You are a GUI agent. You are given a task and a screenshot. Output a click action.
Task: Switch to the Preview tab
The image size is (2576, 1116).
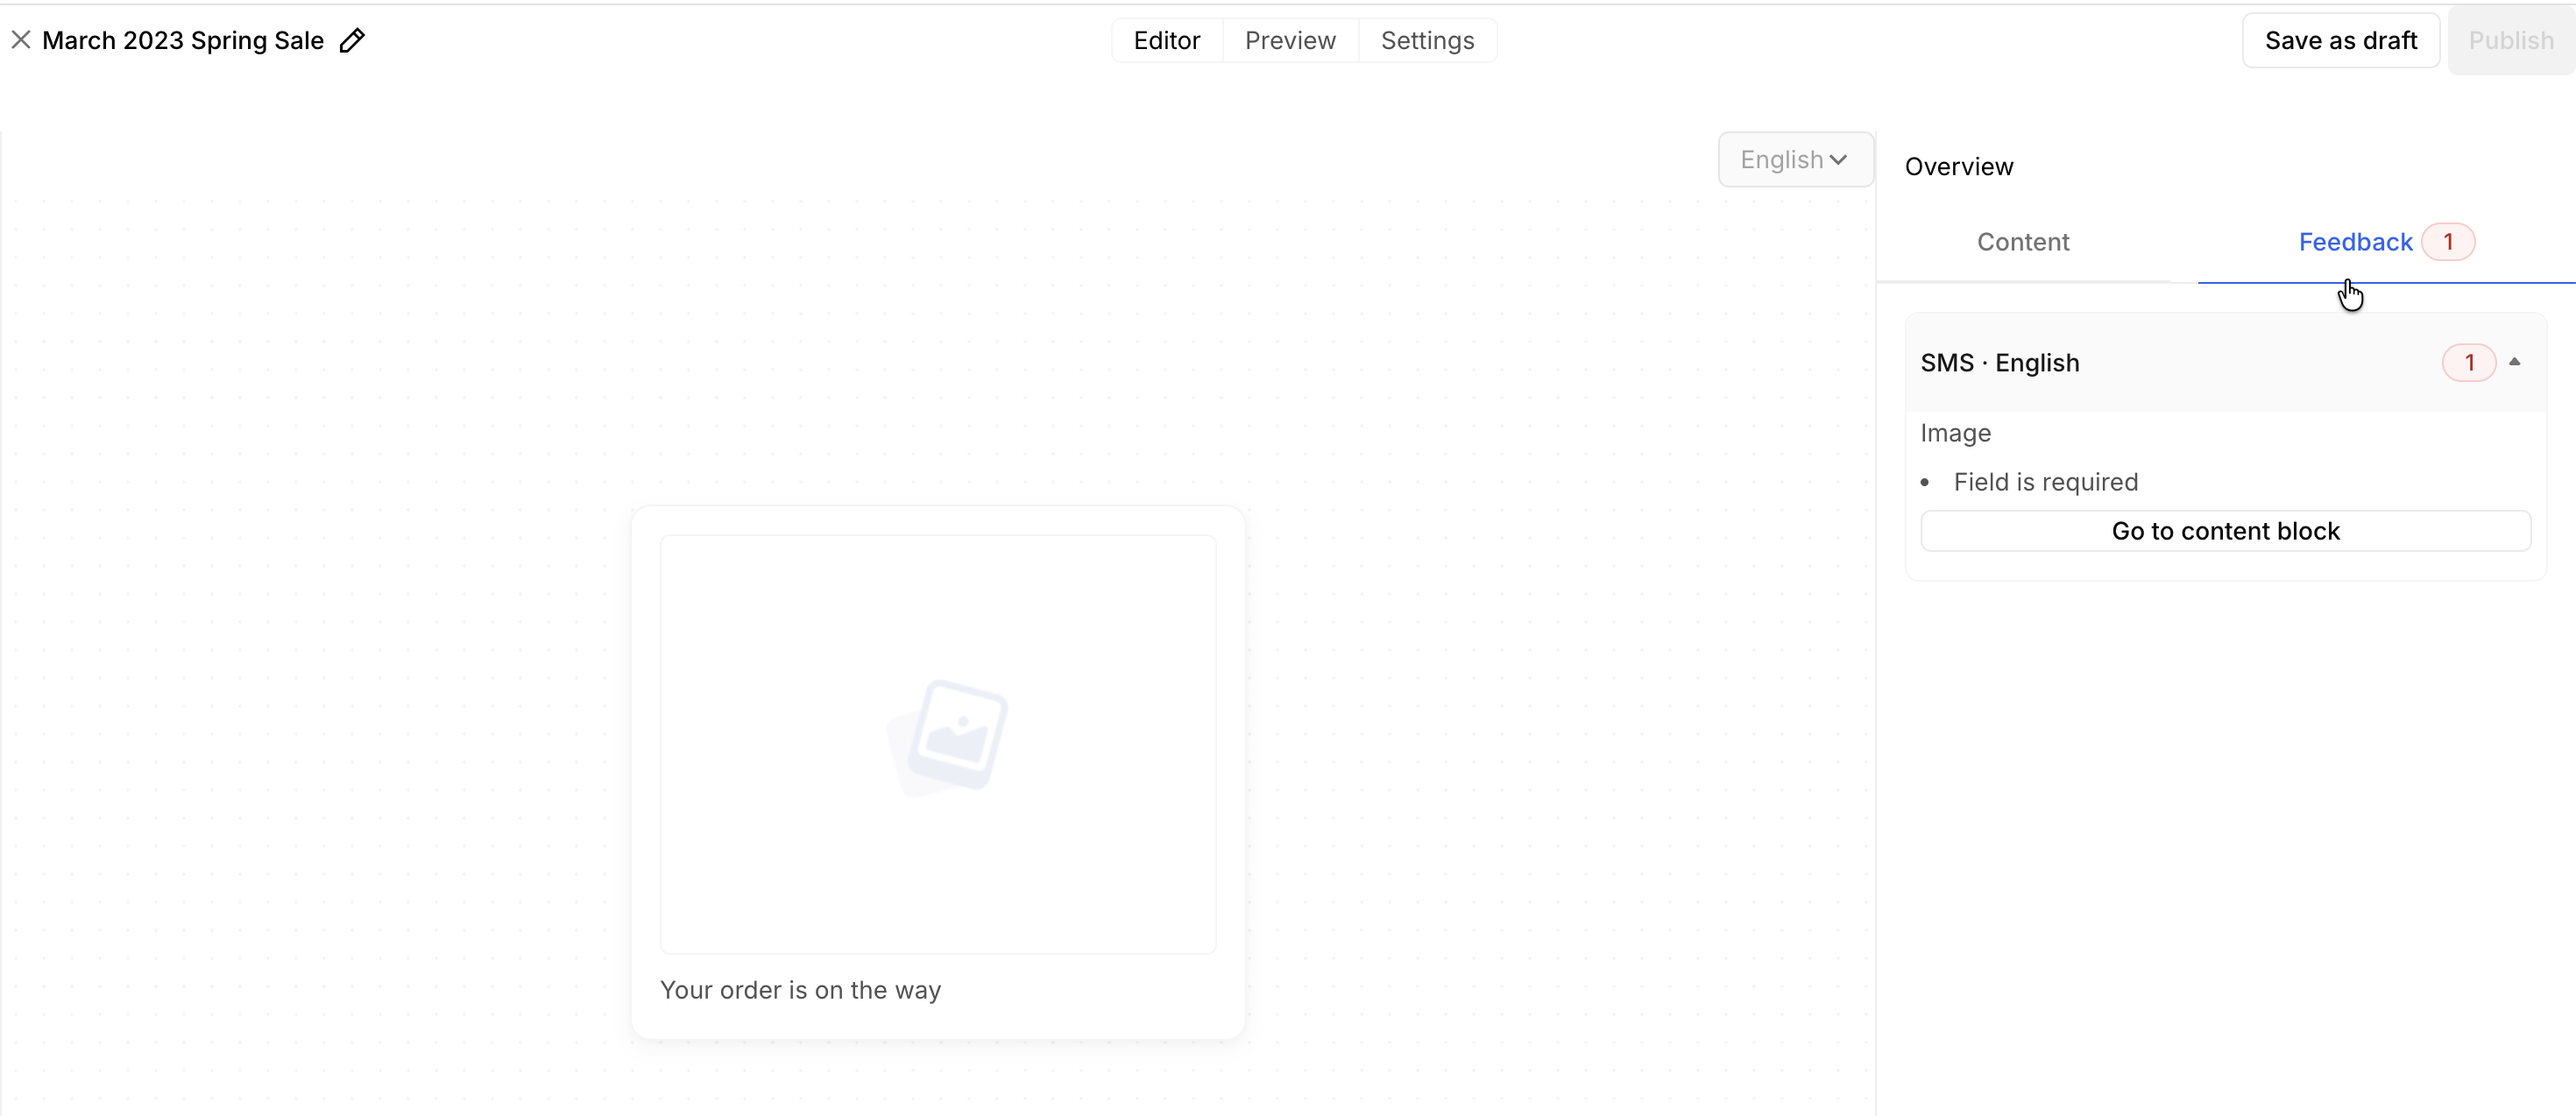1290,40
